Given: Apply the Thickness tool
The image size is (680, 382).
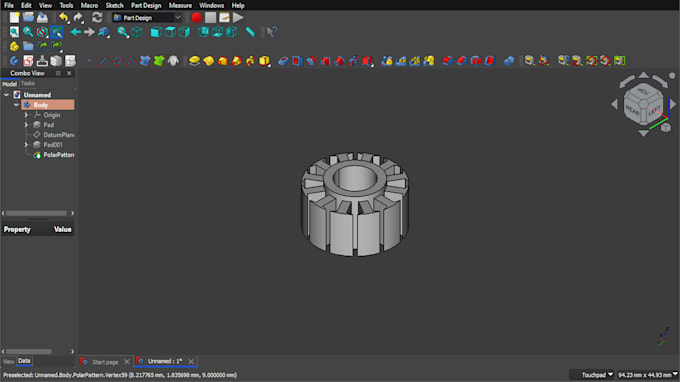Looking at the screenshot, I should pos(490,61).
